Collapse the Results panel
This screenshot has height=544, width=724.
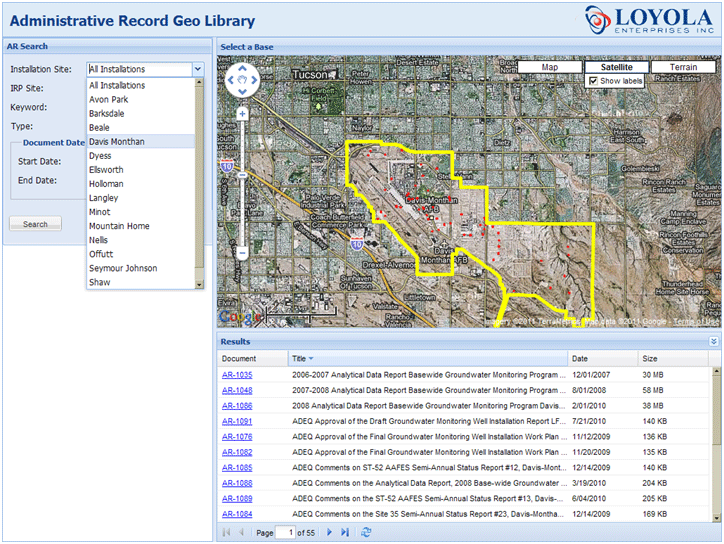[x=713, y=341]
